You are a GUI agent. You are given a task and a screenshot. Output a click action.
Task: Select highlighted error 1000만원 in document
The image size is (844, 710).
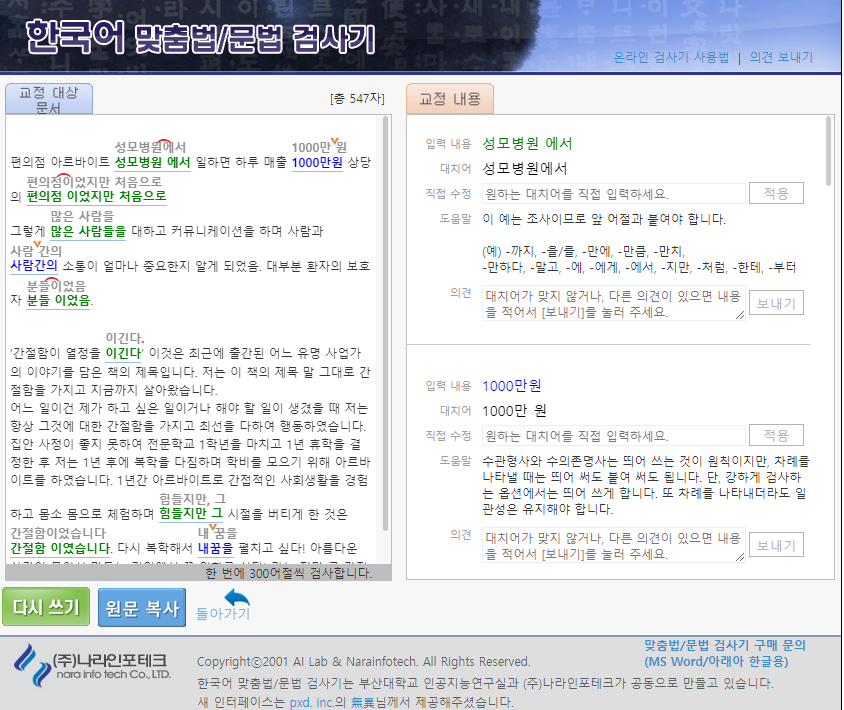317,162
